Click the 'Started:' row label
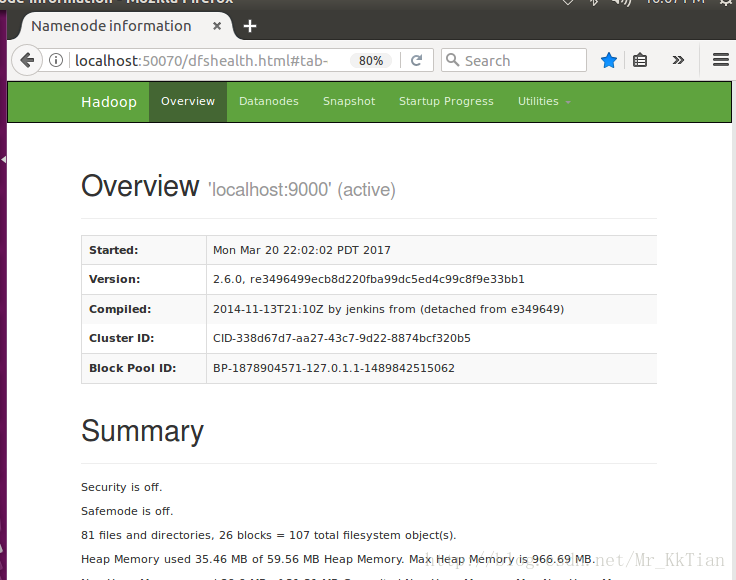 tap(114, 250)
